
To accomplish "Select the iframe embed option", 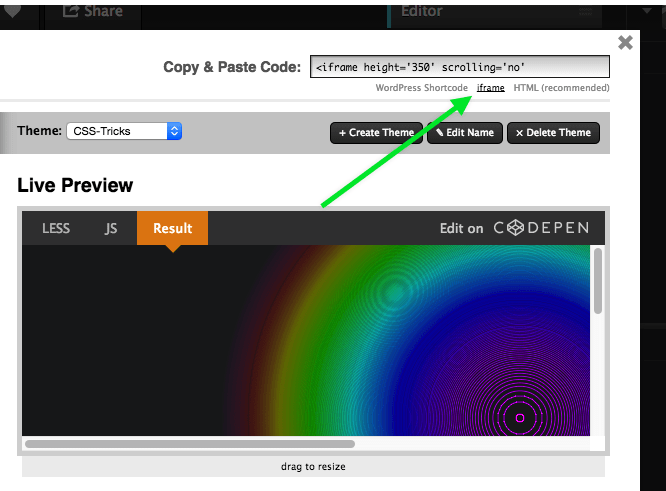I will (491, 88).
